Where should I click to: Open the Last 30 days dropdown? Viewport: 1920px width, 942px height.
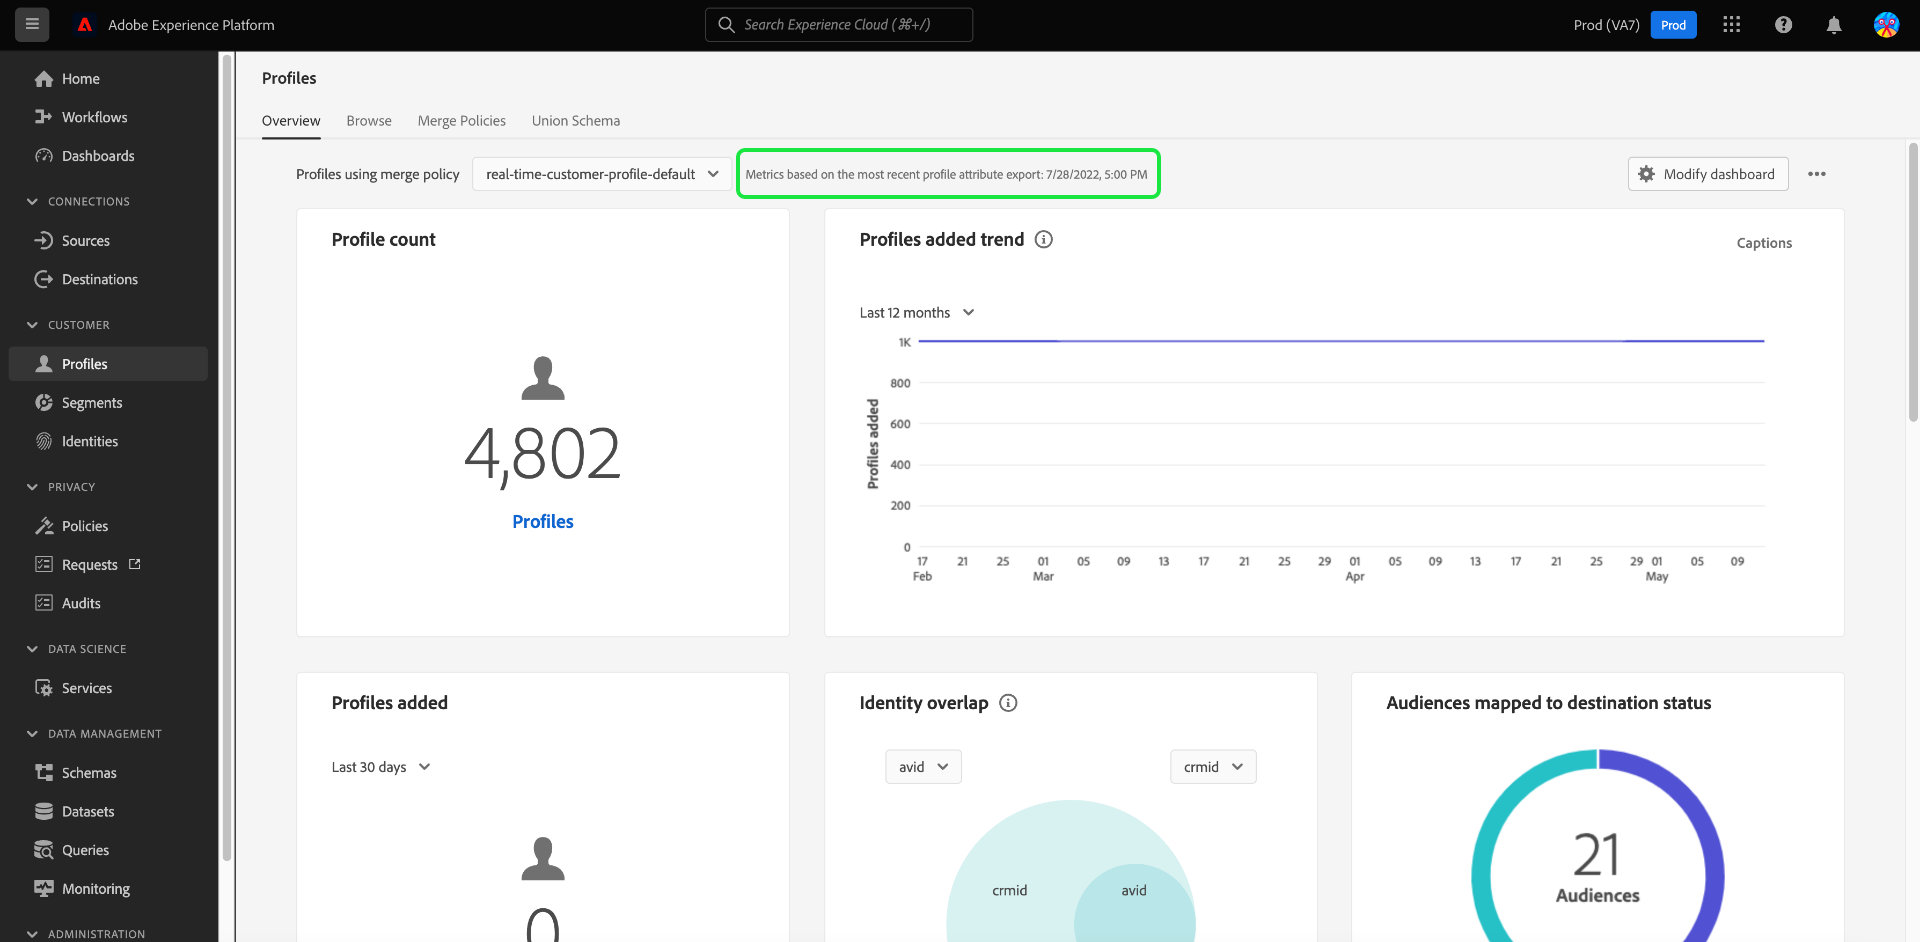coord(381,767)
